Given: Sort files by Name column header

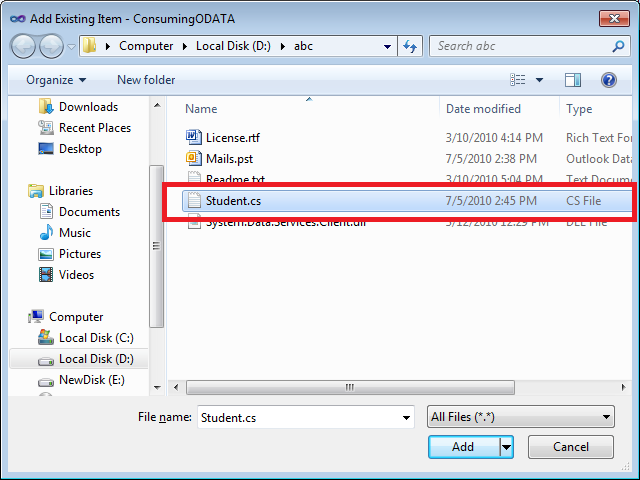Looking at the screenshot, I should [x=201, y=109].
